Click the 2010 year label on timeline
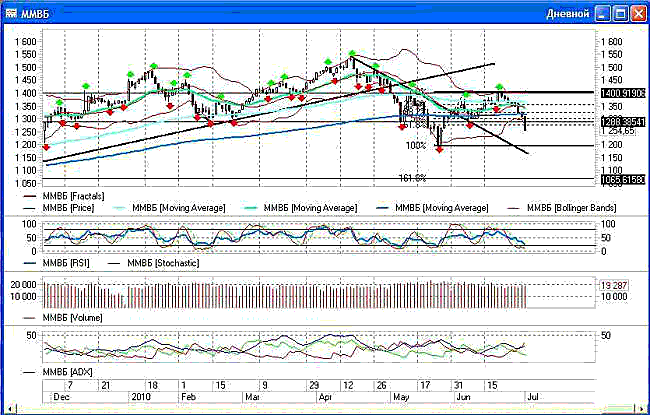The width and height of the screenshot is (650, 415). tap(142, 397)
